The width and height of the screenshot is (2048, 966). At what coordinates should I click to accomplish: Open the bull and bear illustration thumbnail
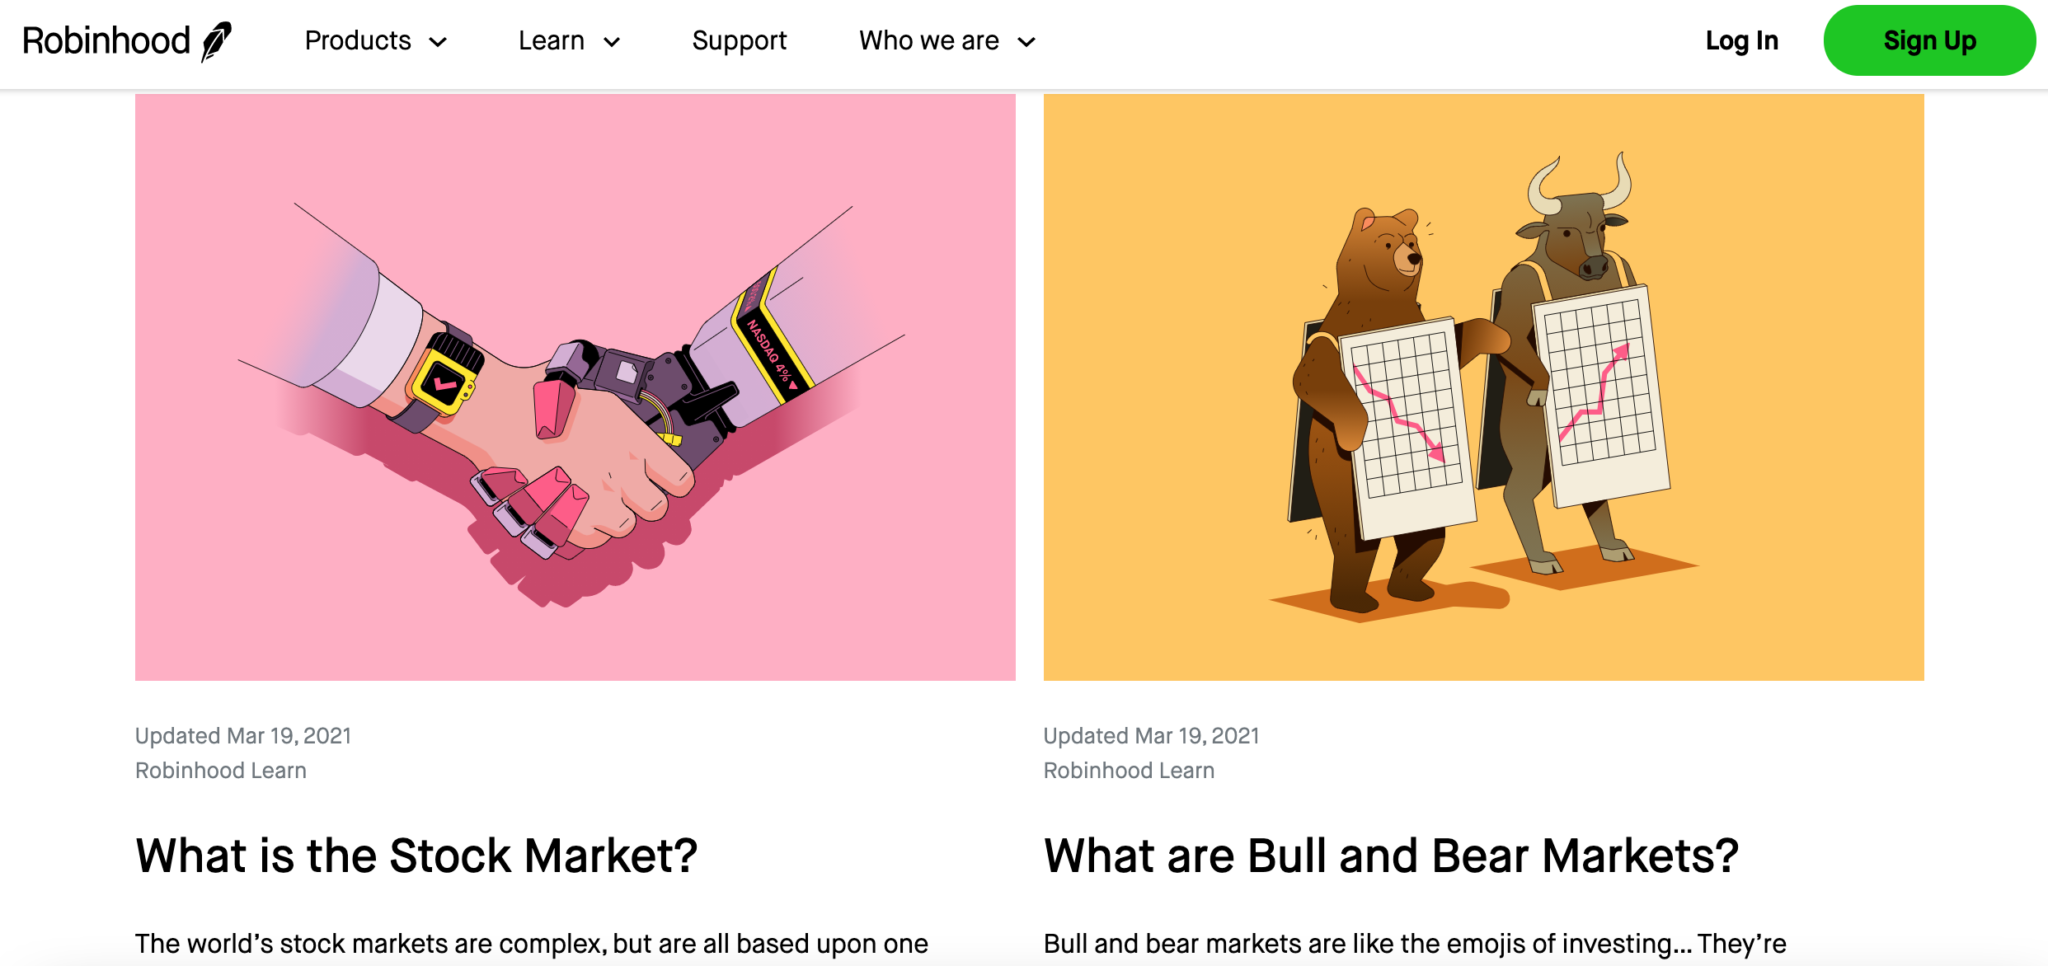coord(1483,388)
